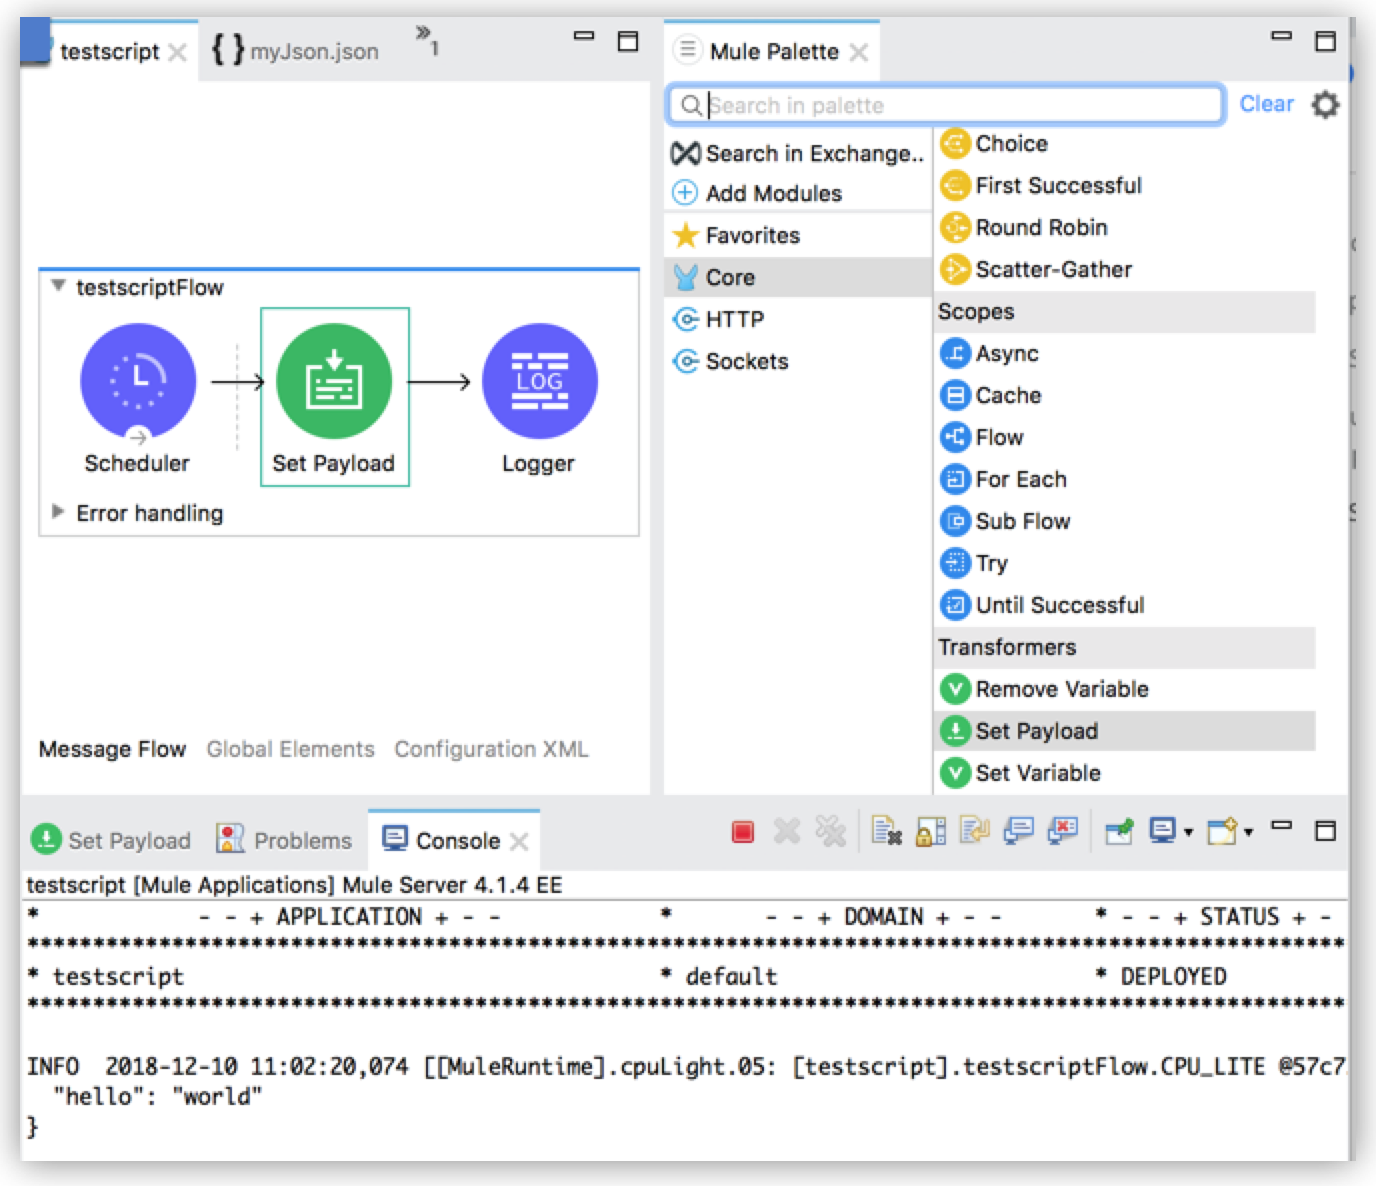
Task: Stop the running app with red Terminate button
Action: pyautogui.click(x=742, y=832)
